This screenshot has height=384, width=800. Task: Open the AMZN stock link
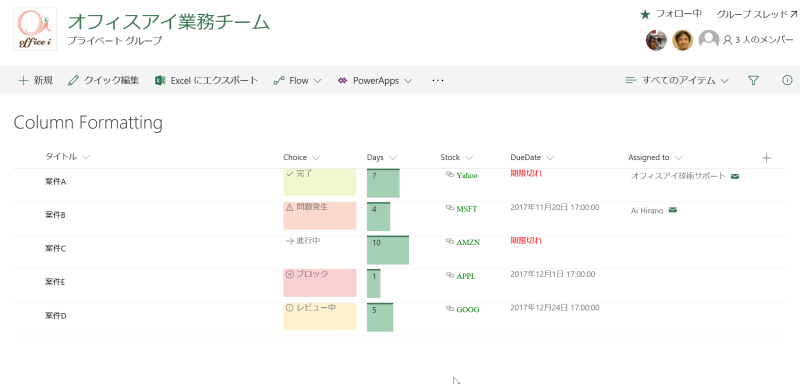pos(468,243)
